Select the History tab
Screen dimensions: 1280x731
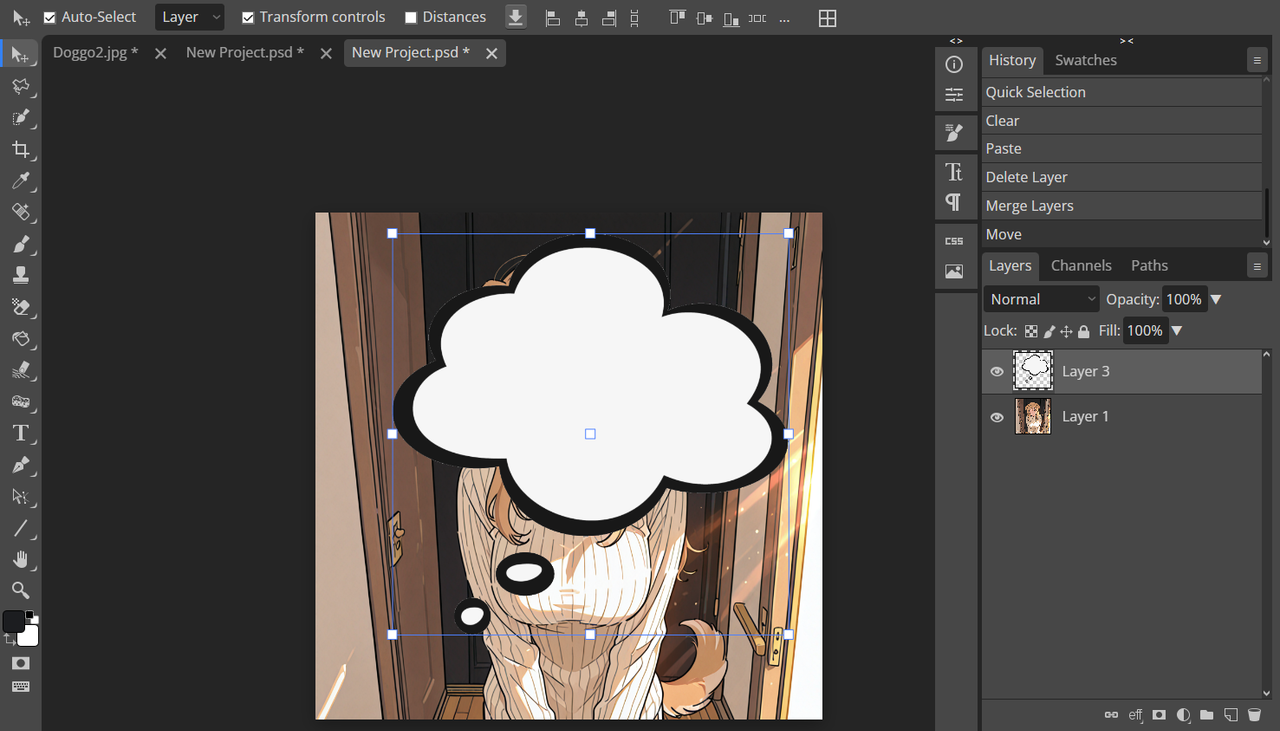coord(1012,60)
